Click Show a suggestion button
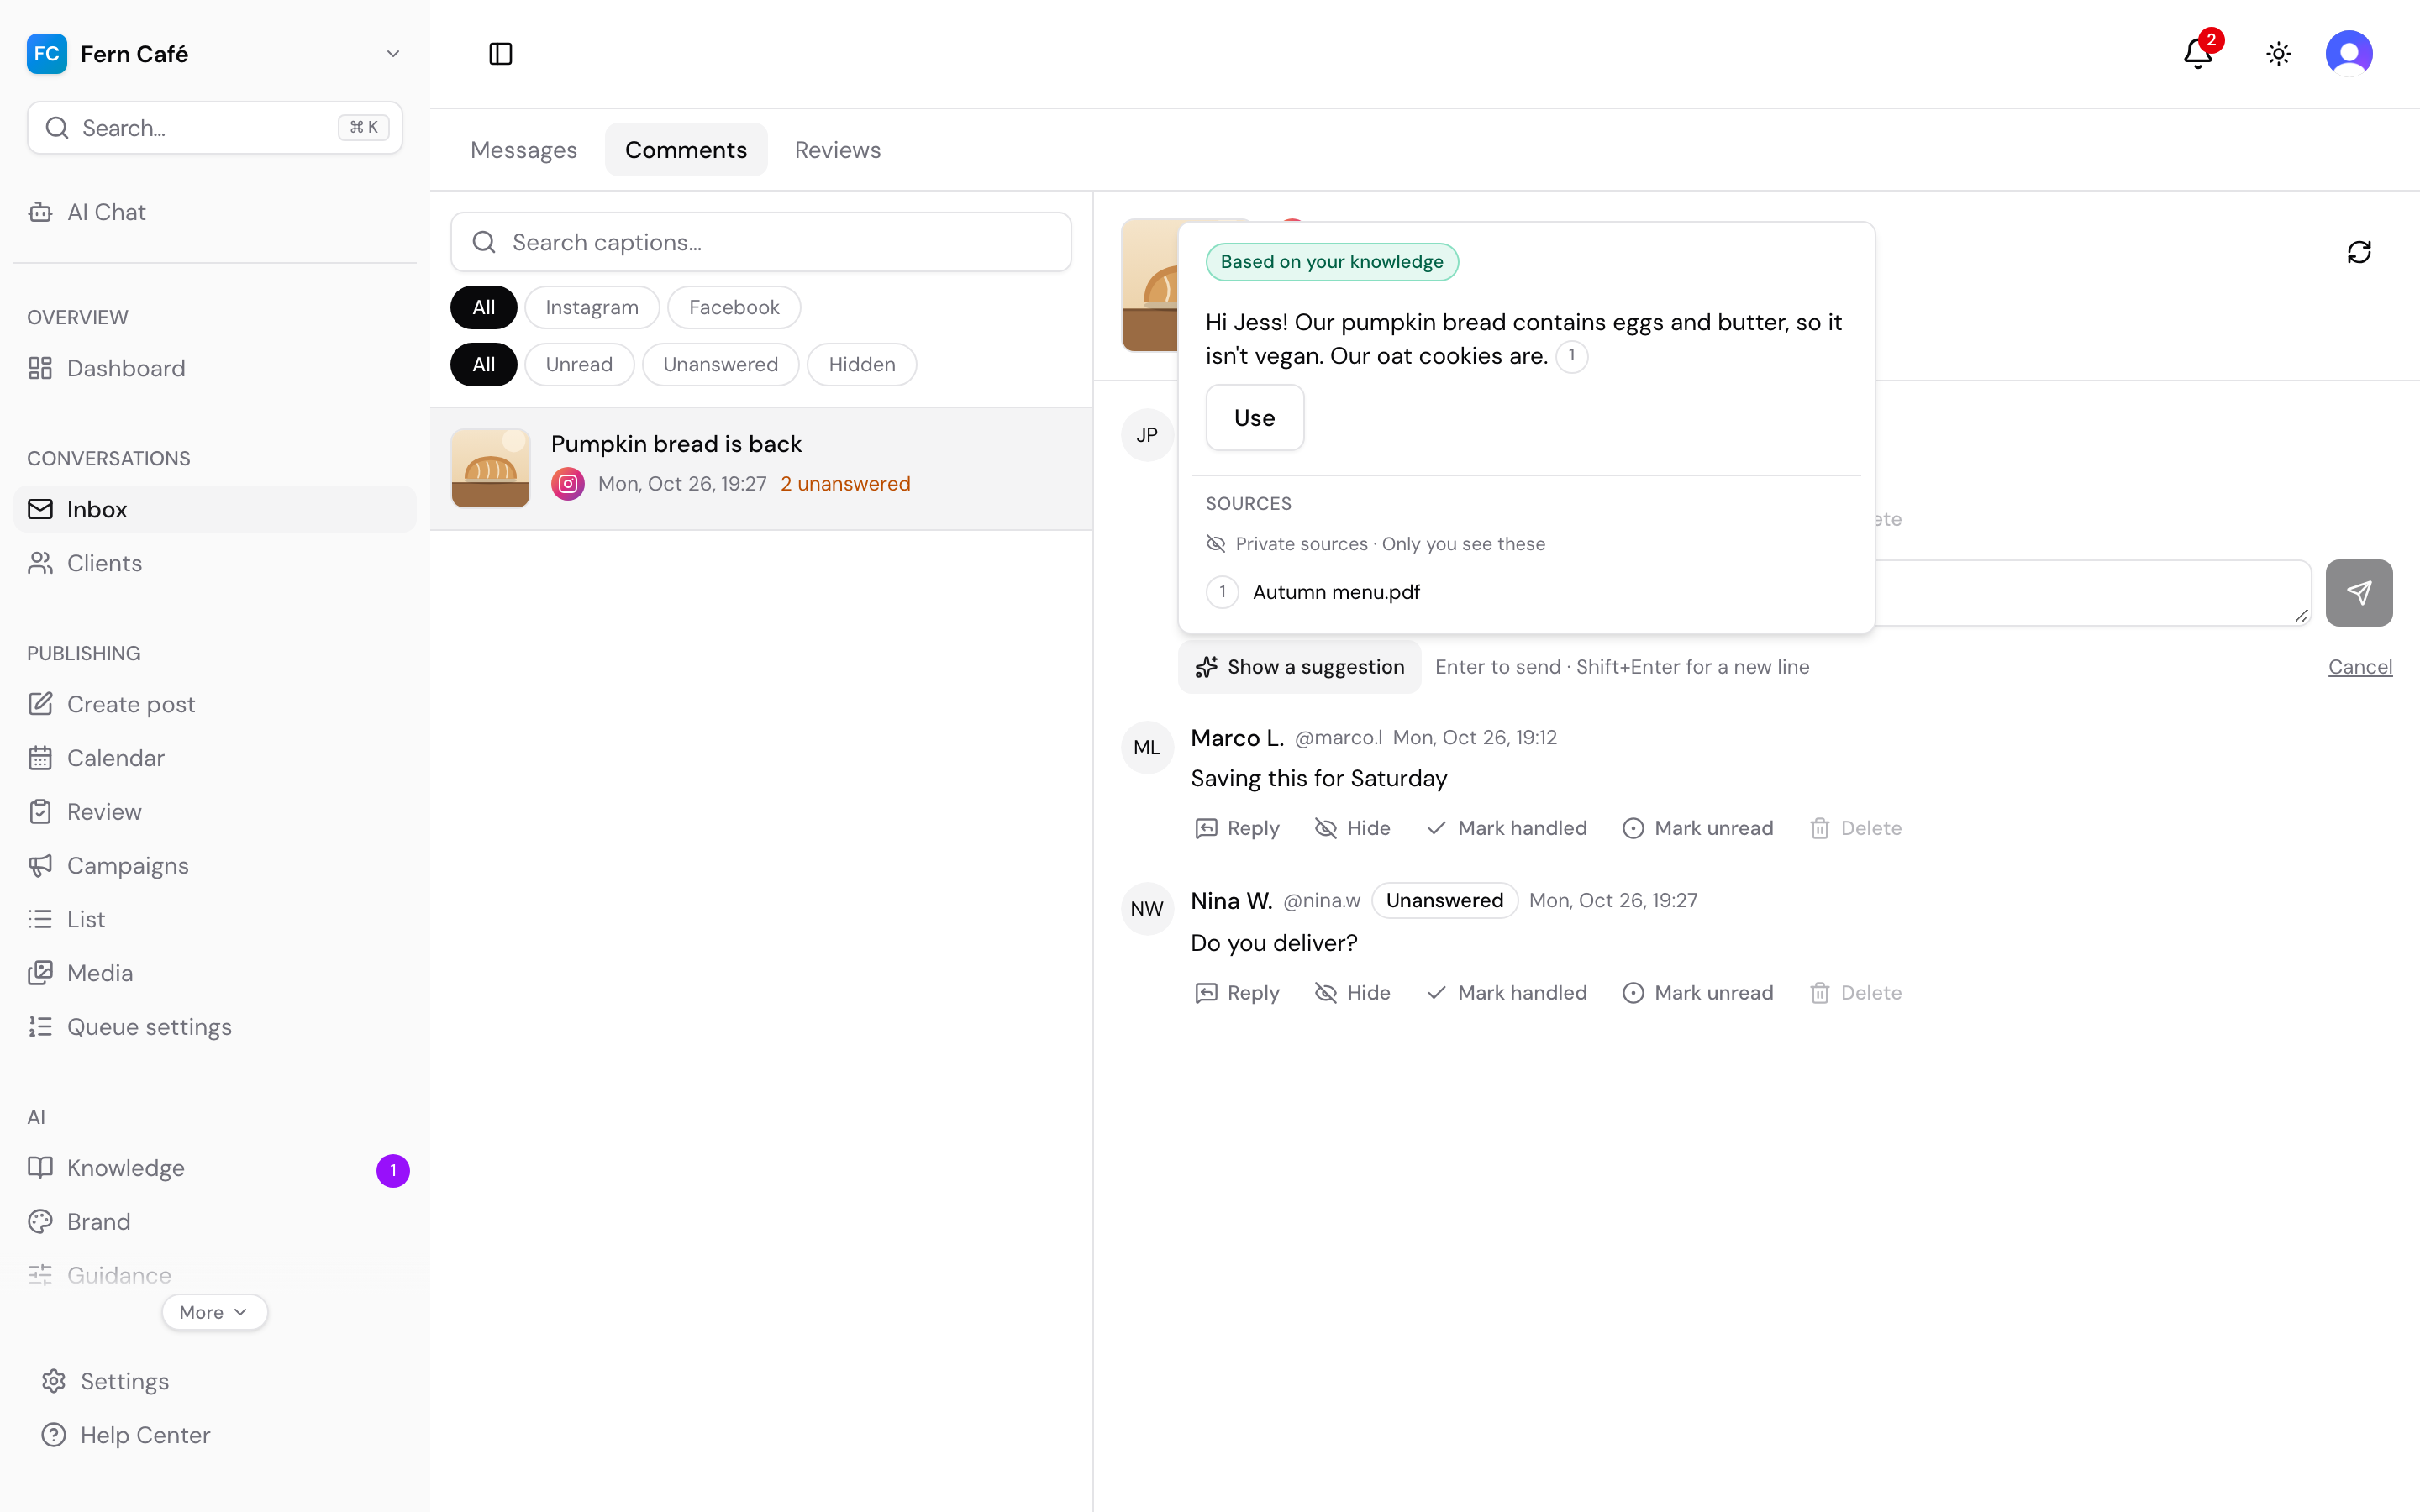 [1299, 667]
